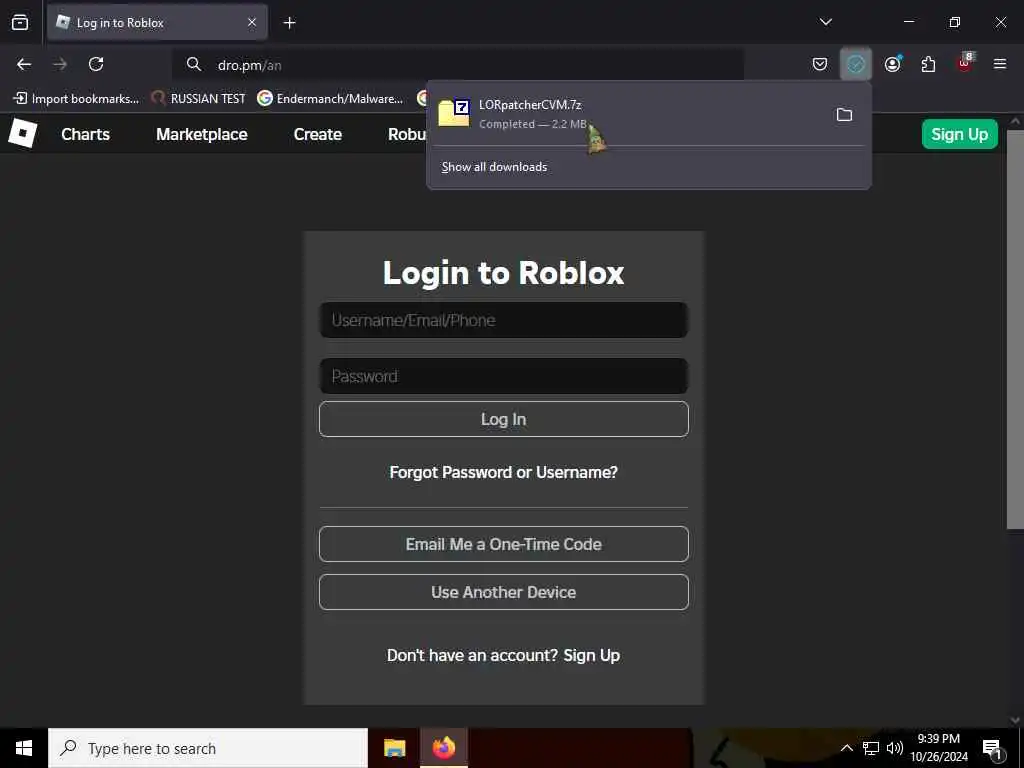The image size is (1024, 768).
Task: Click the Log in to Roblox tab
Action: coord(157,22)
